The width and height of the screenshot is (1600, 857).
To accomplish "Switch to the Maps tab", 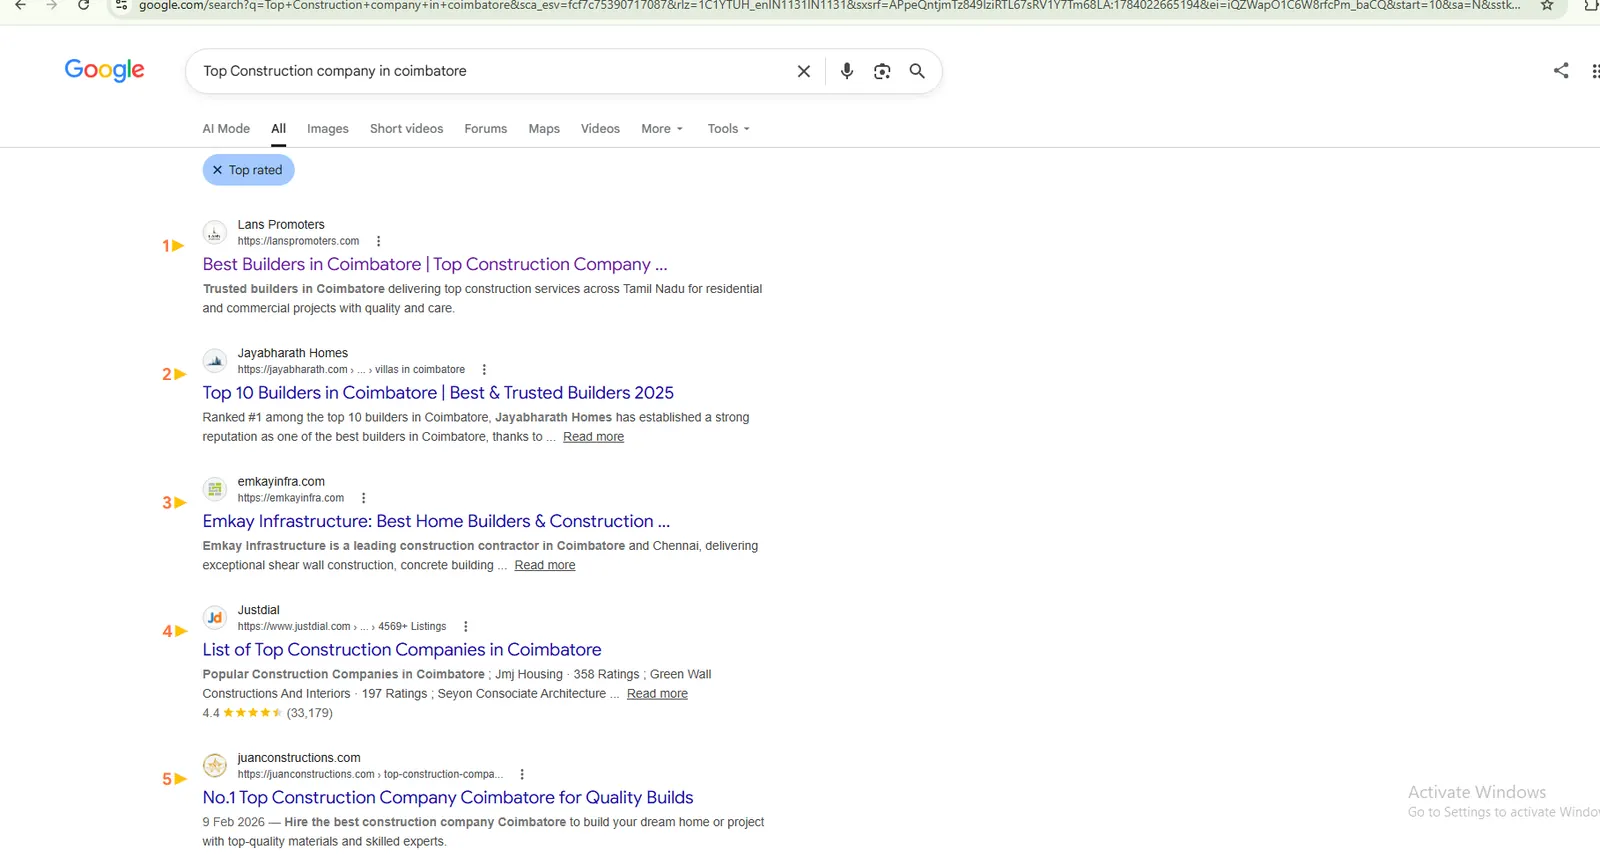I will 544,129.
